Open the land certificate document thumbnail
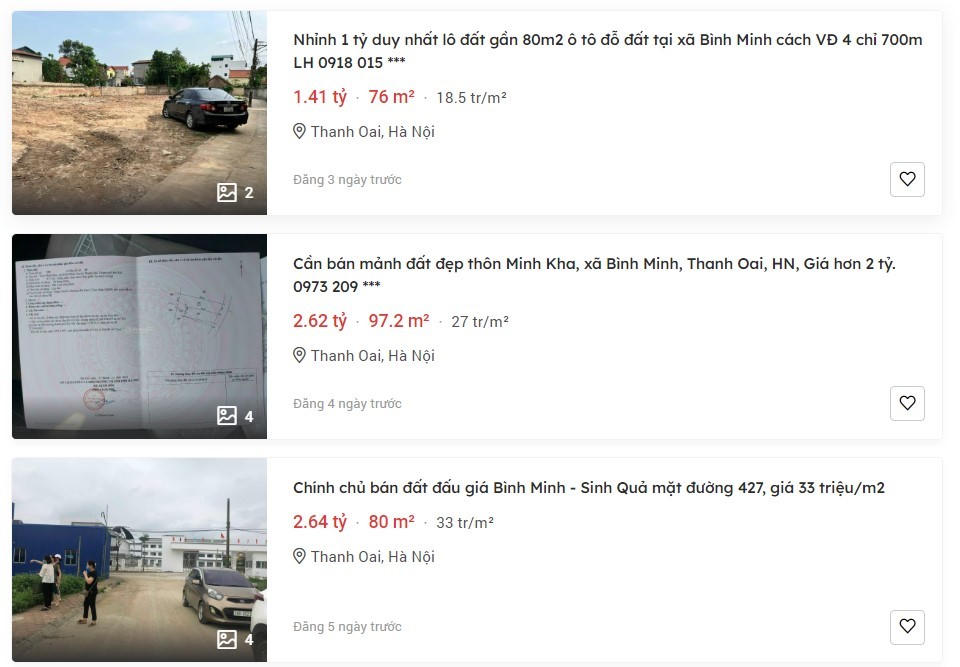This screenshot has height=667, width=960. click(x=140, y=336)
